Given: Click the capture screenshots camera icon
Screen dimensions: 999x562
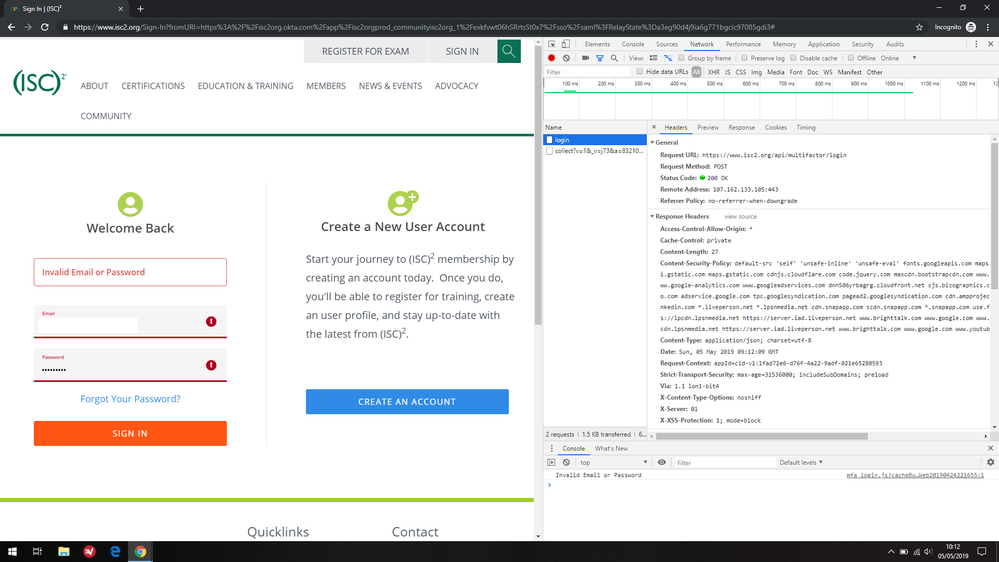Looking at the screenshot, I should pos(585,58).
